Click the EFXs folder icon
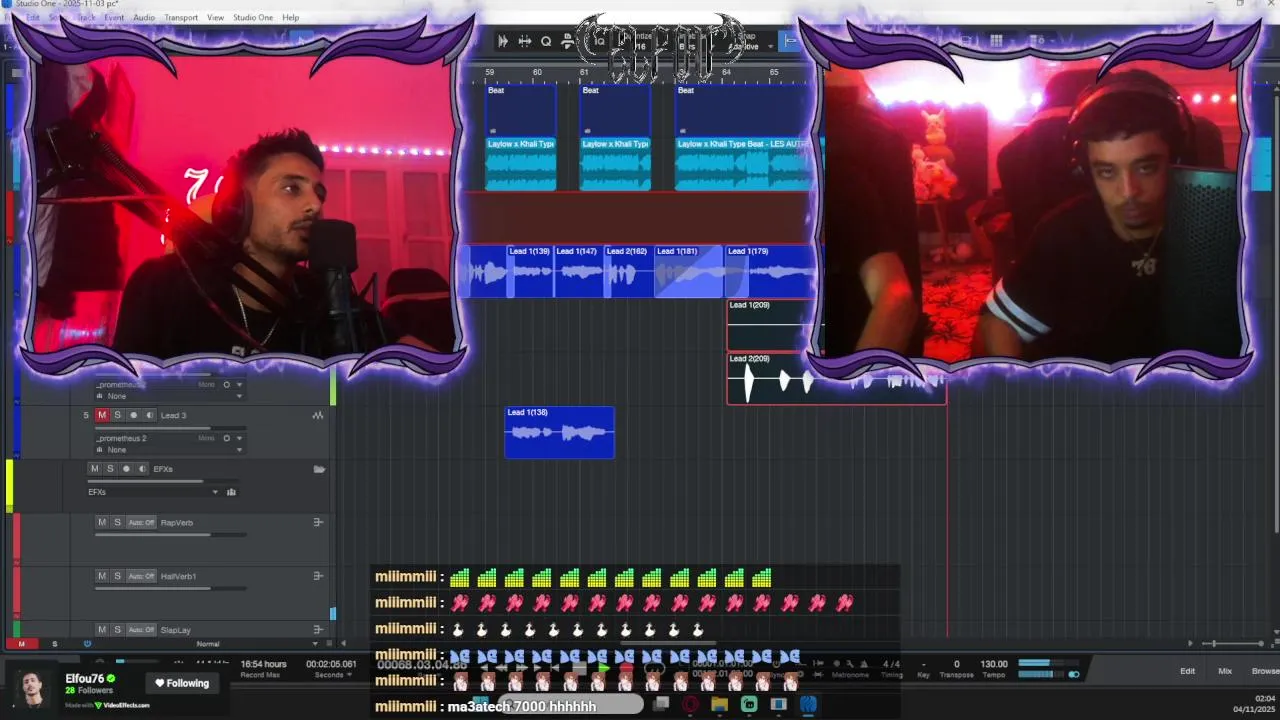 click(319, 469)
